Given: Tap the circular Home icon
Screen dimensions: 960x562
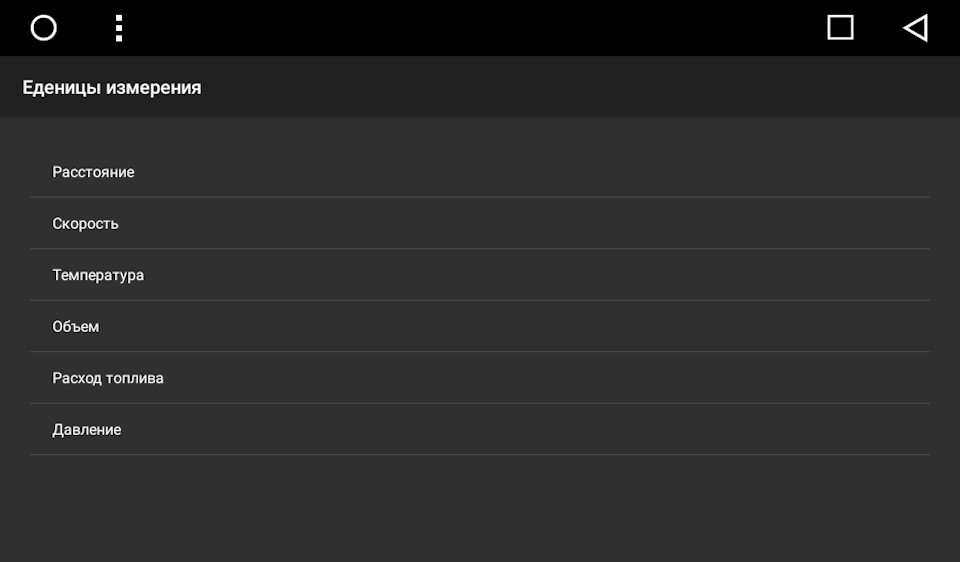Looking at the screenshot, I should point(43,28).
